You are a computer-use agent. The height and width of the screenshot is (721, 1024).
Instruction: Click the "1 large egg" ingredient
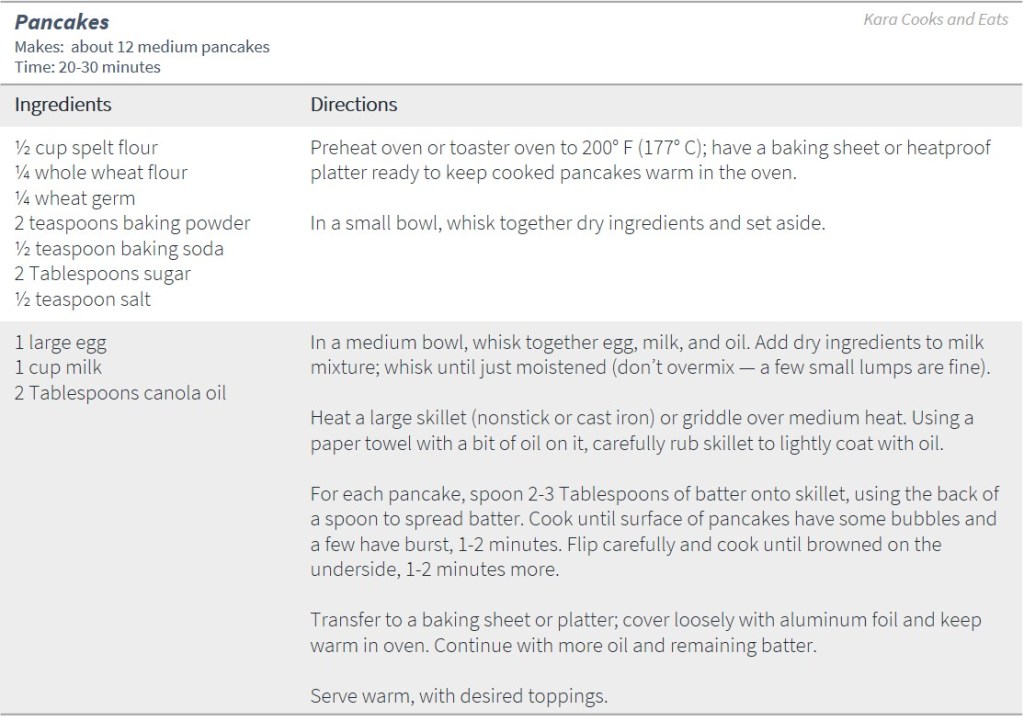tap(60, 343)
